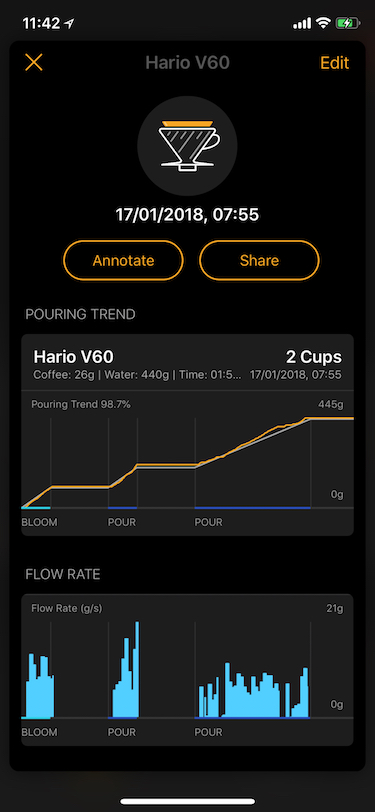Share this brew record
Image resolution: width=375 pixels, height=812 pixels.
[259, 260]
